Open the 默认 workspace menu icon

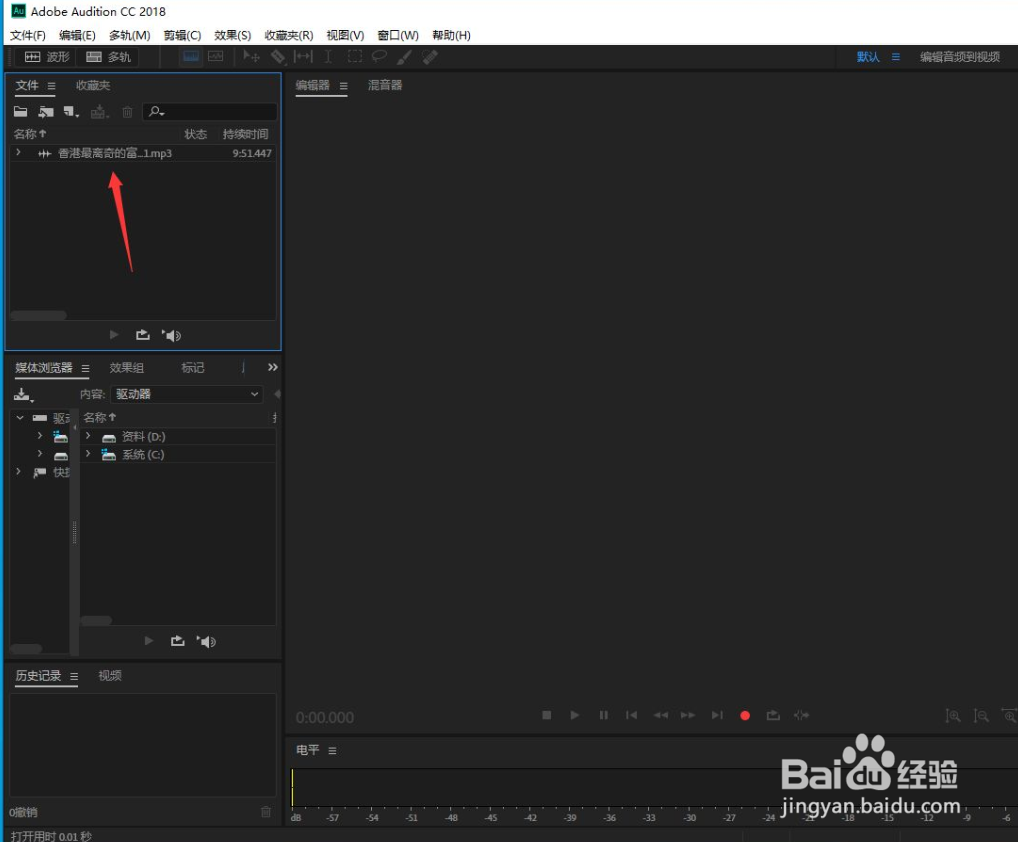point(896,57)
